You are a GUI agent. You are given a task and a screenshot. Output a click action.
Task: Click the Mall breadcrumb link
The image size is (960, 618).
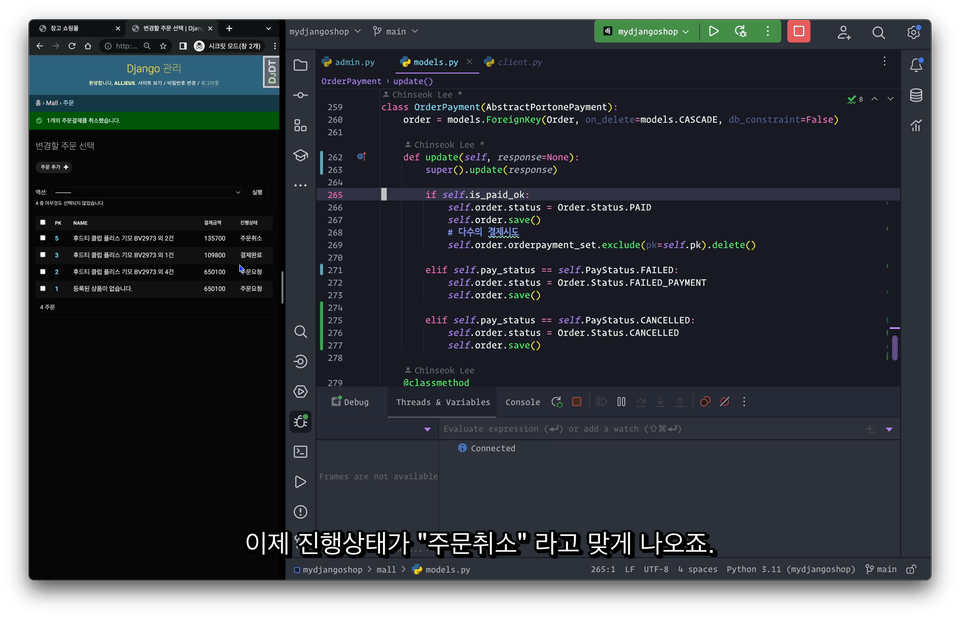click(x=51, y=103)
